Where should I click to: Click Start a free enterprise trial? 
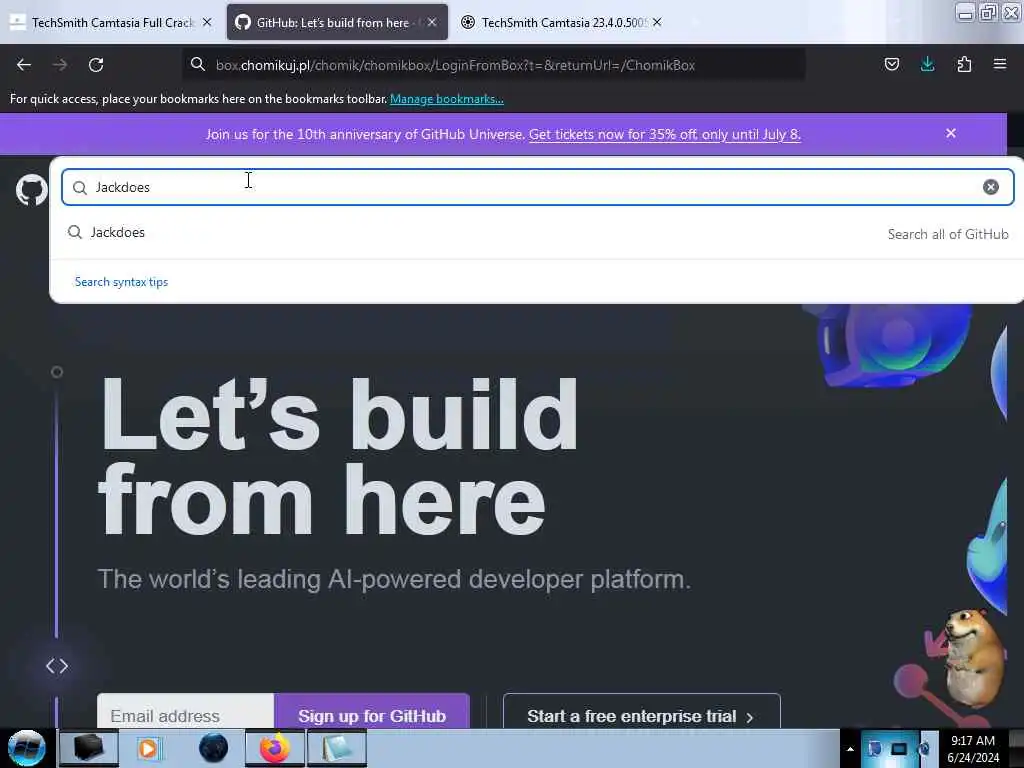pos(641,713)
